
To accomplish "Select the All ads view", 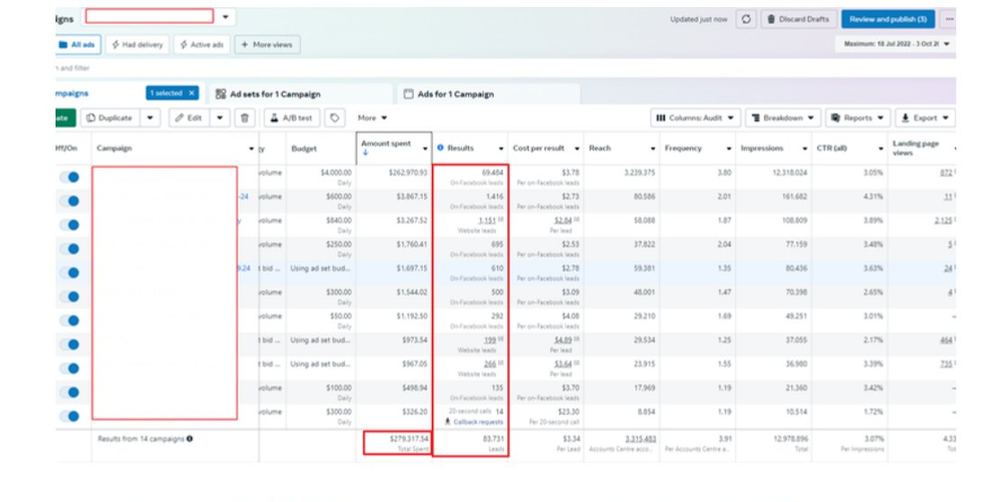I will pos(77,45).
